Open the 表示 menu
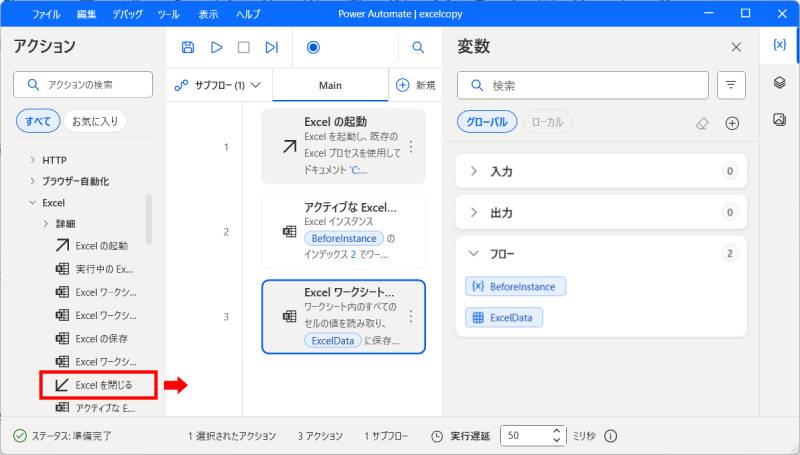Image resolution: width=800 pixels, height=455 pixels. pyautogui.click(x=208, y=14)
